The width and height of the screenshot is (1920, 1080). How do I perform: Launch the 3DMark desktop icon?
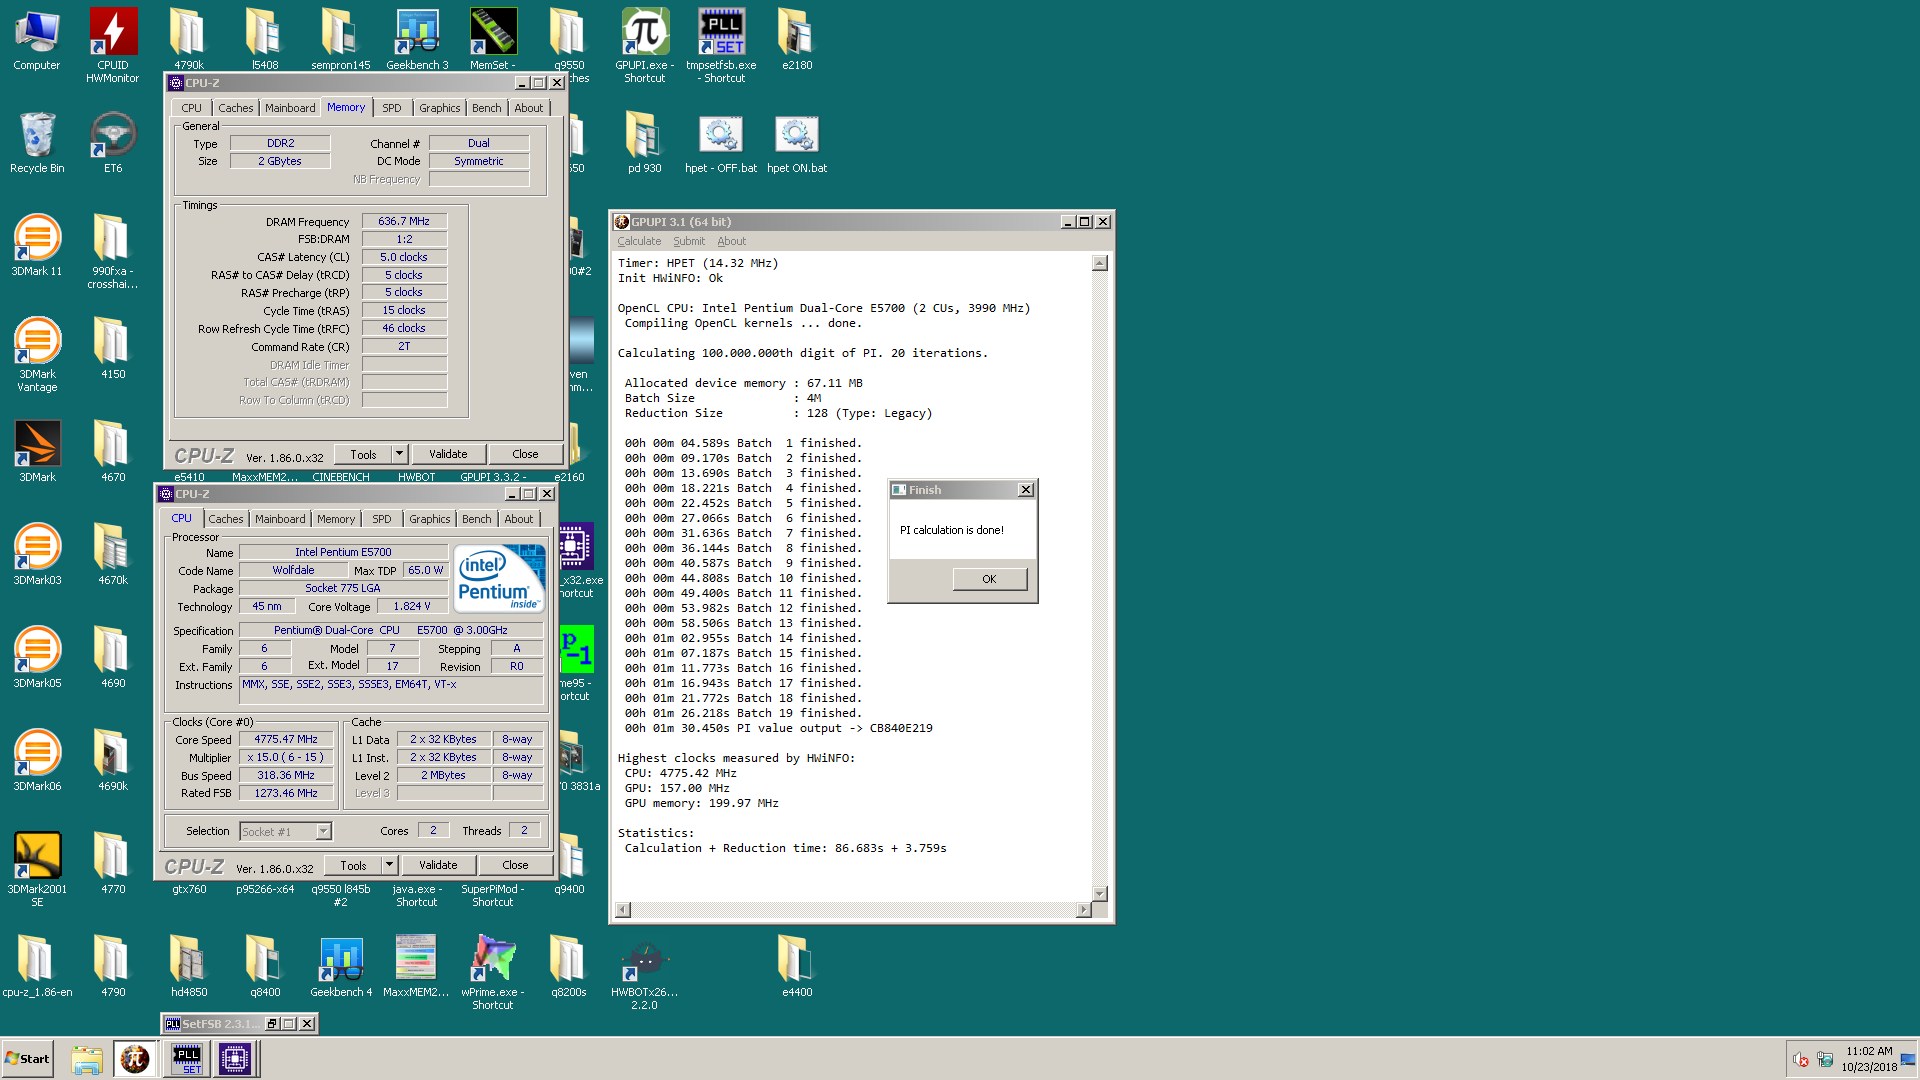point(37,451)
